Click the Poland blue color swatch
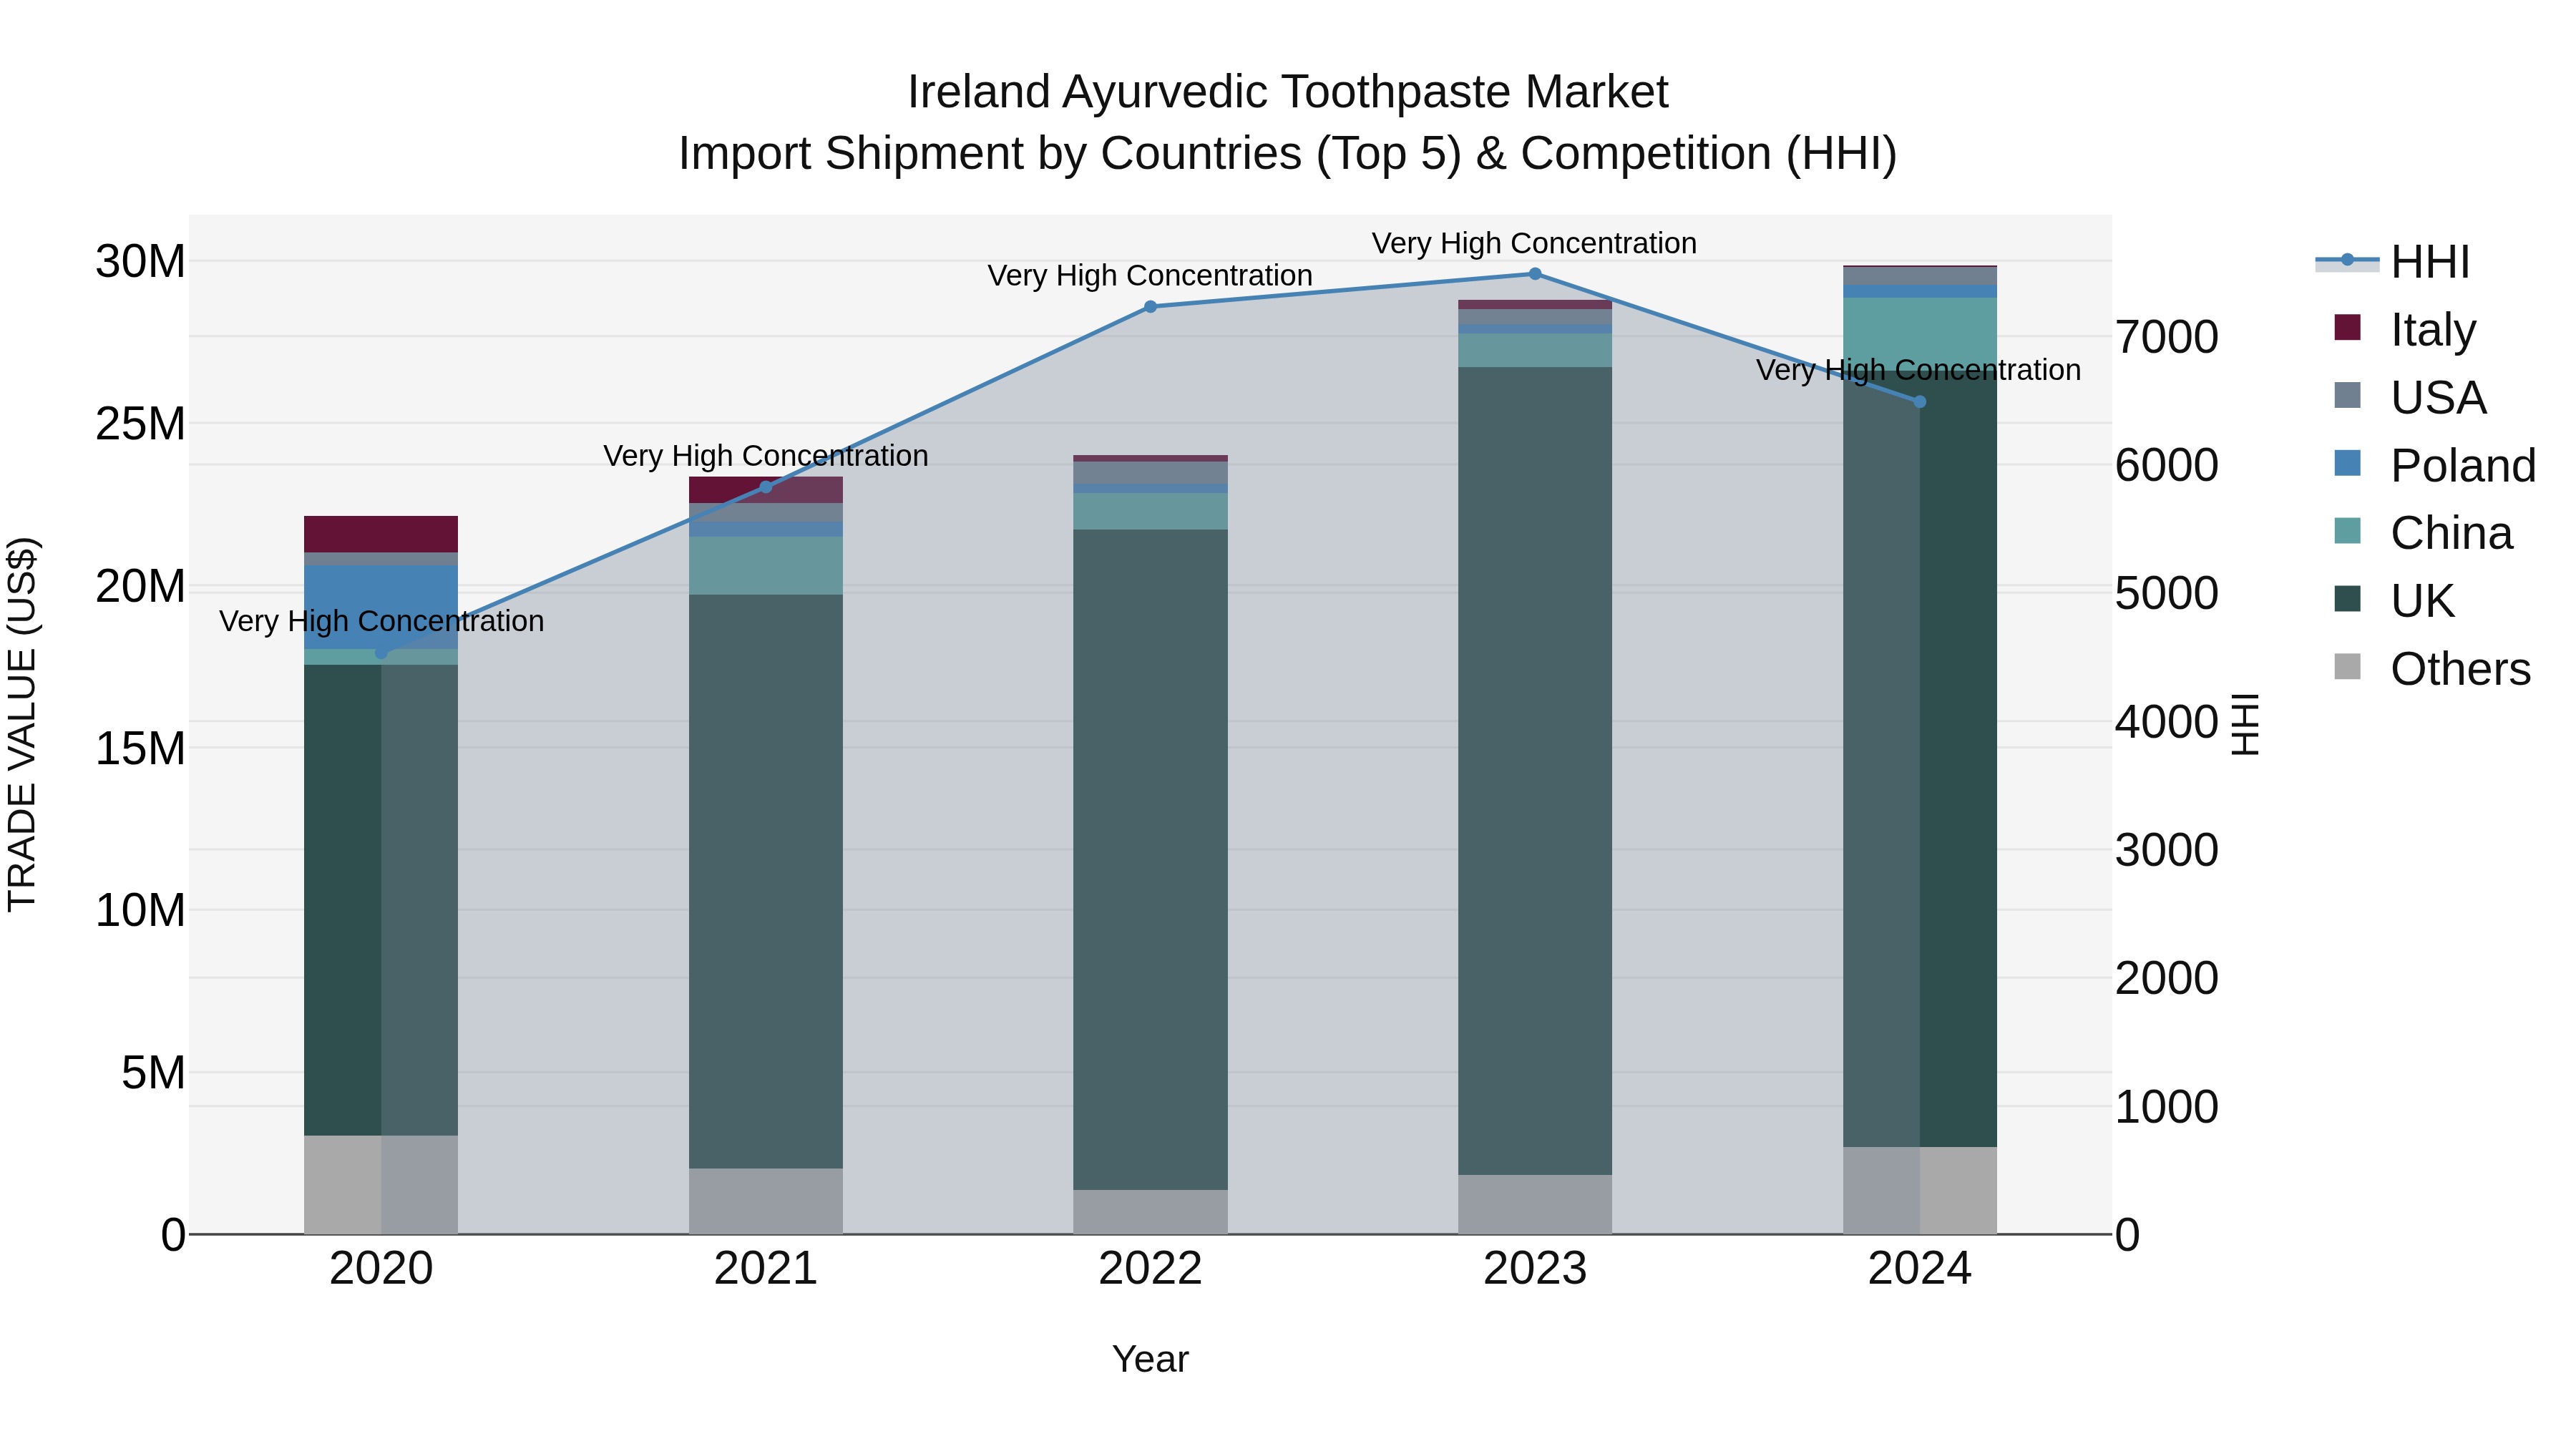This screenshot has width=2576, height=1449. click(x=2347, y=464)
